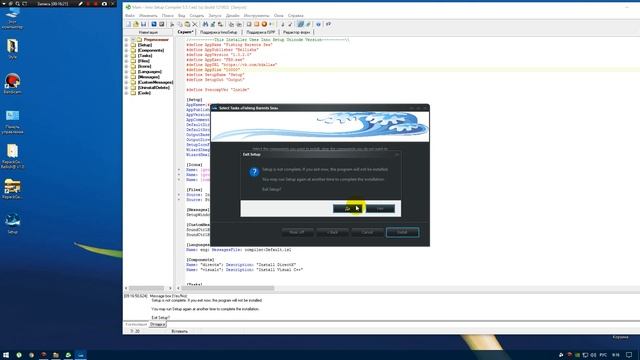Image resolution: width=640 pixels, height=360 pixels.
Task: Click the Навигация panel header
Action: (148, 32)
